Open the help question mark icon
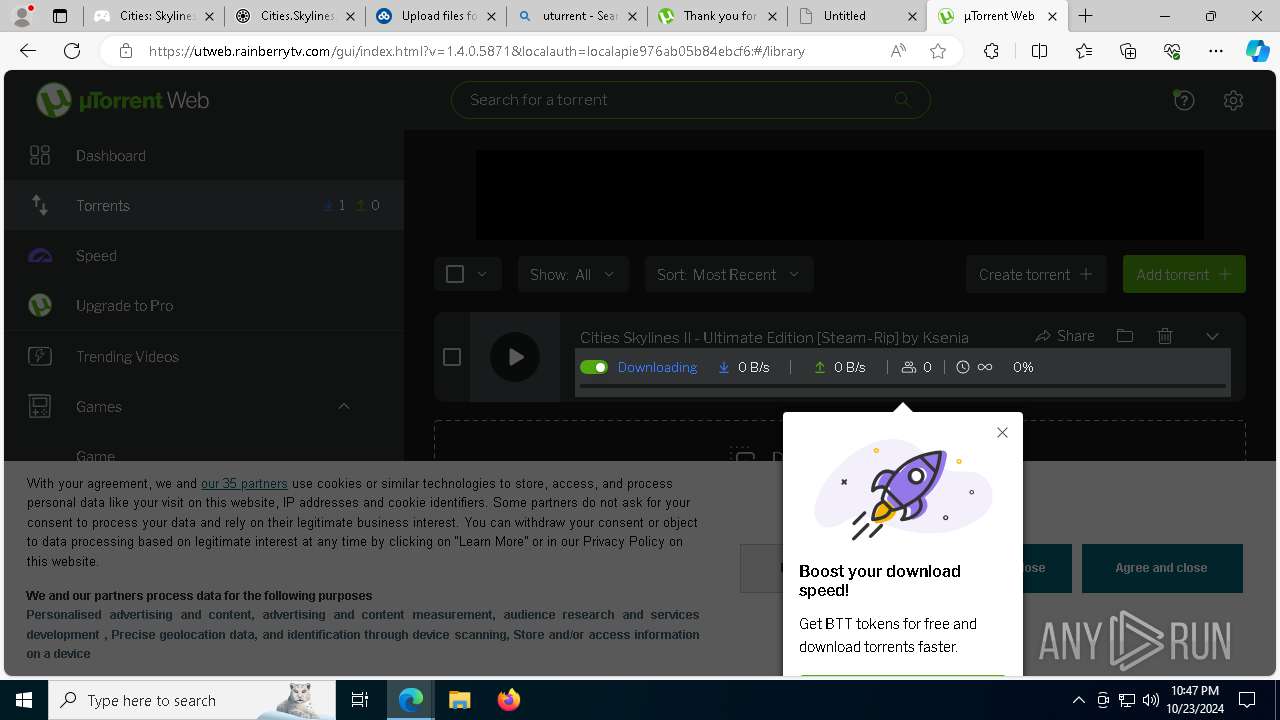Image resolution: width=1280 pixels, height=720 pixels. point(1184,100)
